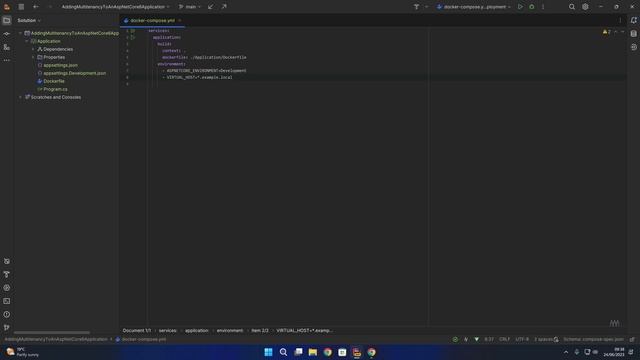Open the Database tool window icon
This screenshot has height=360, width=640.
click(x=633, y=34)
